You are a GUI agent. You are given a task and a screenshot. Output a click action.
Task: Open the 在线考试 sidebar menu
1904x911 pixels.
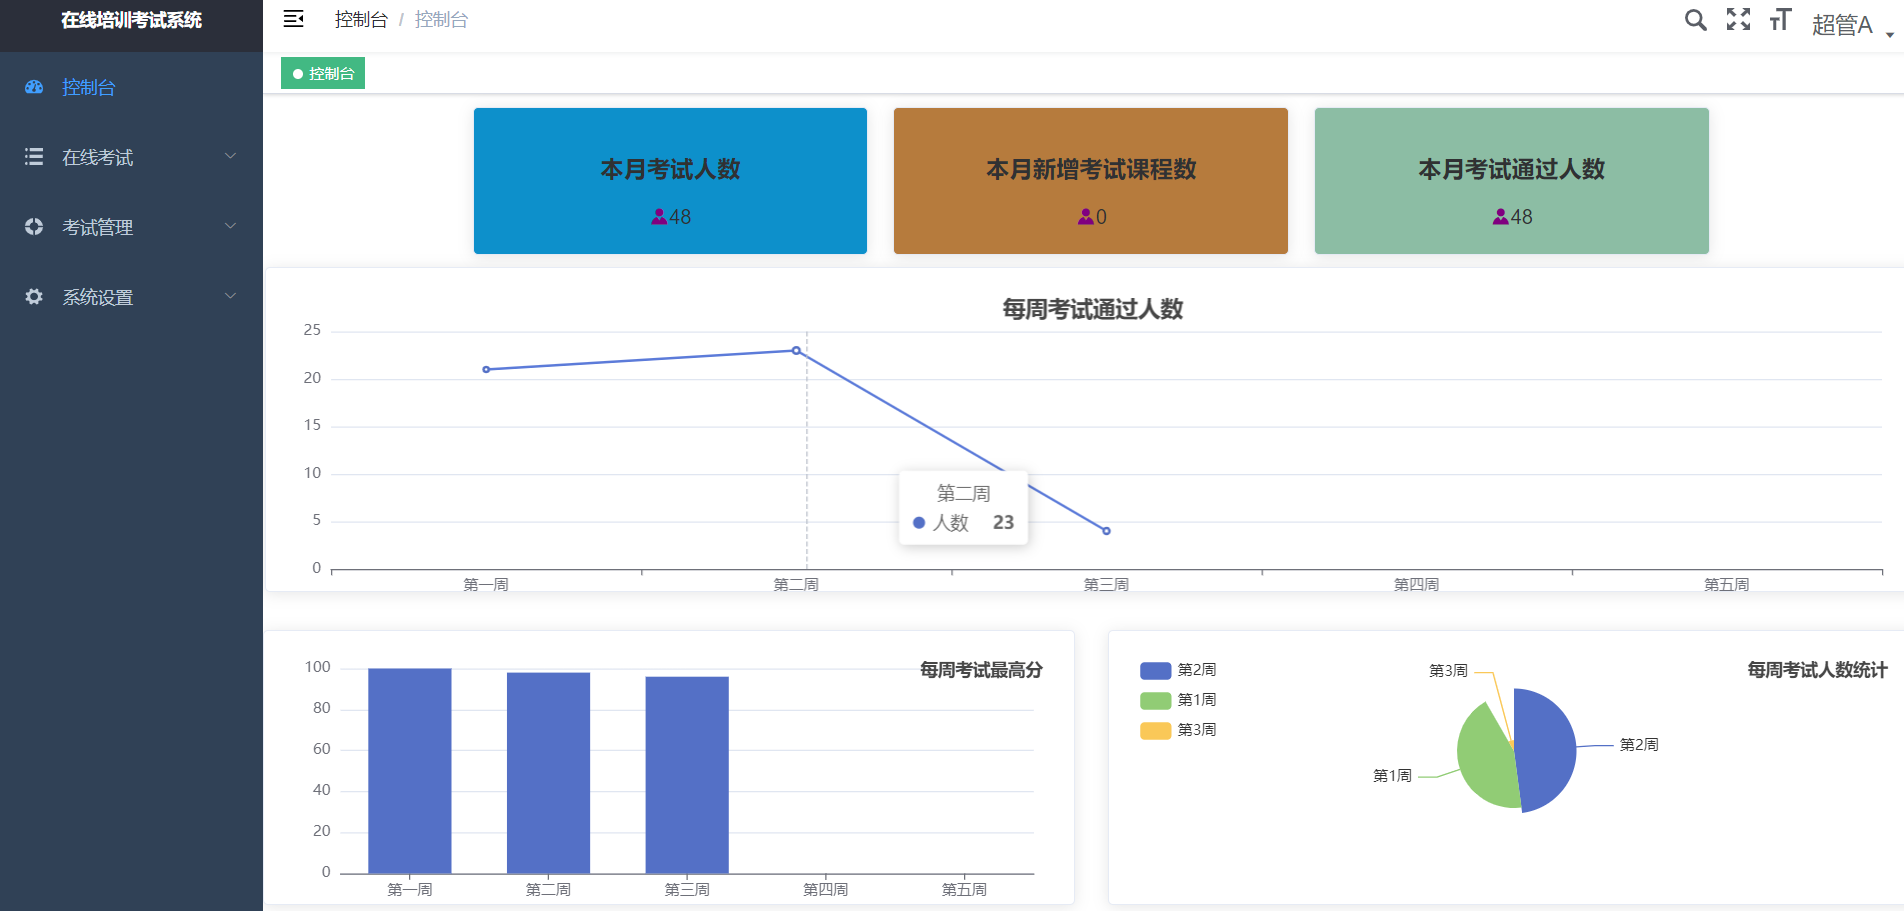[131, 157]
